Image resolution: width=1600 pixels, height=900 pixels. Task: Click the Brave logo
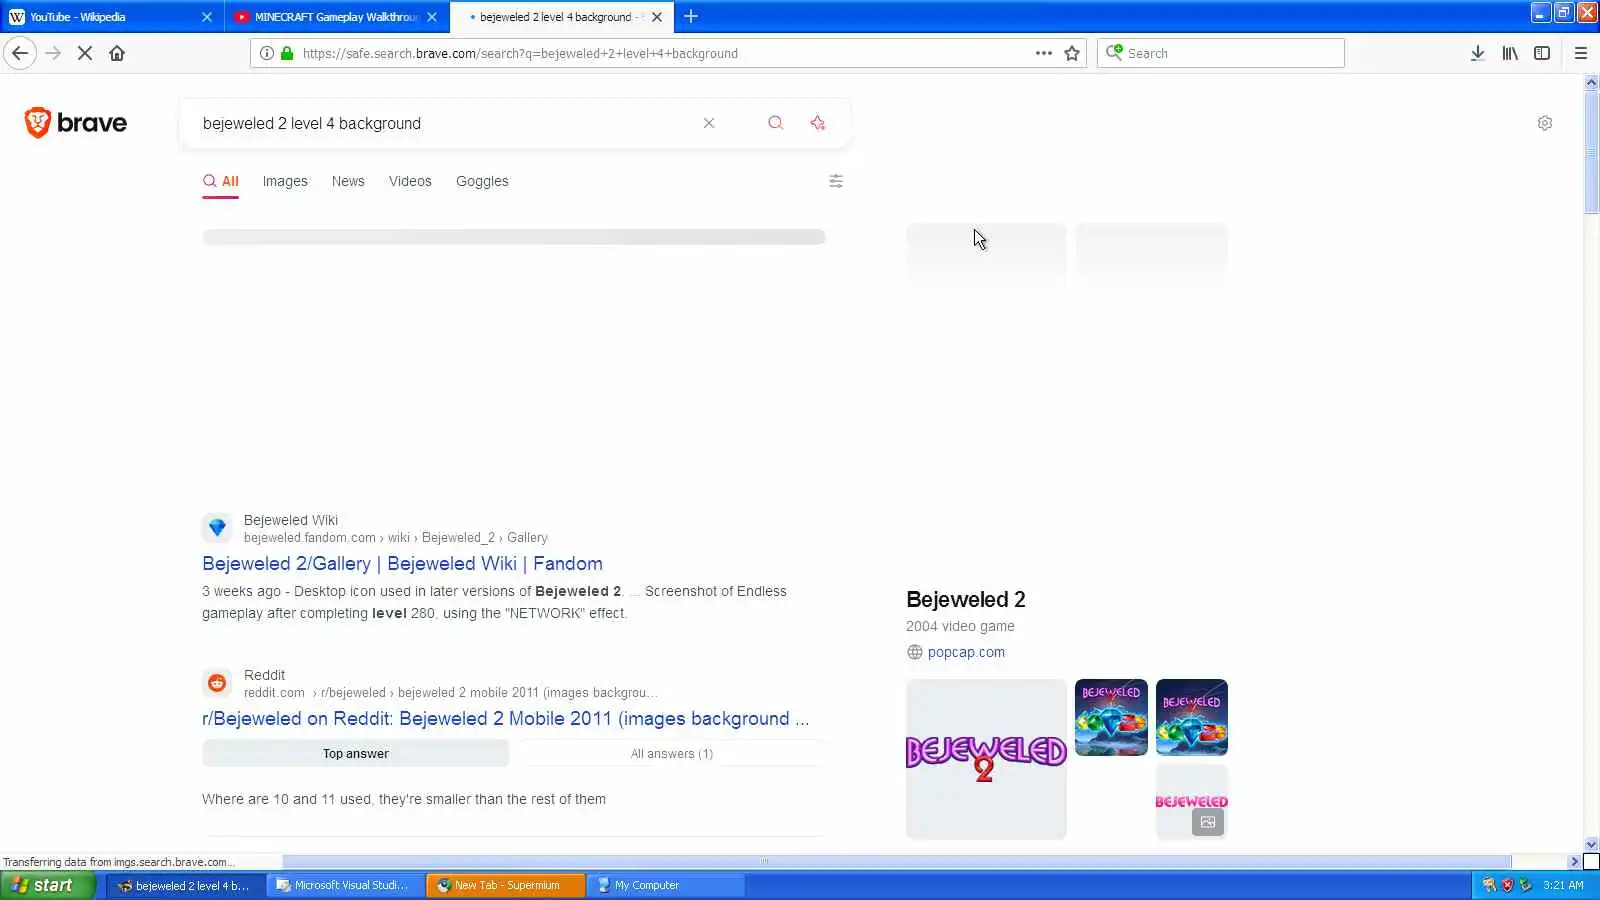pos(76,122)
